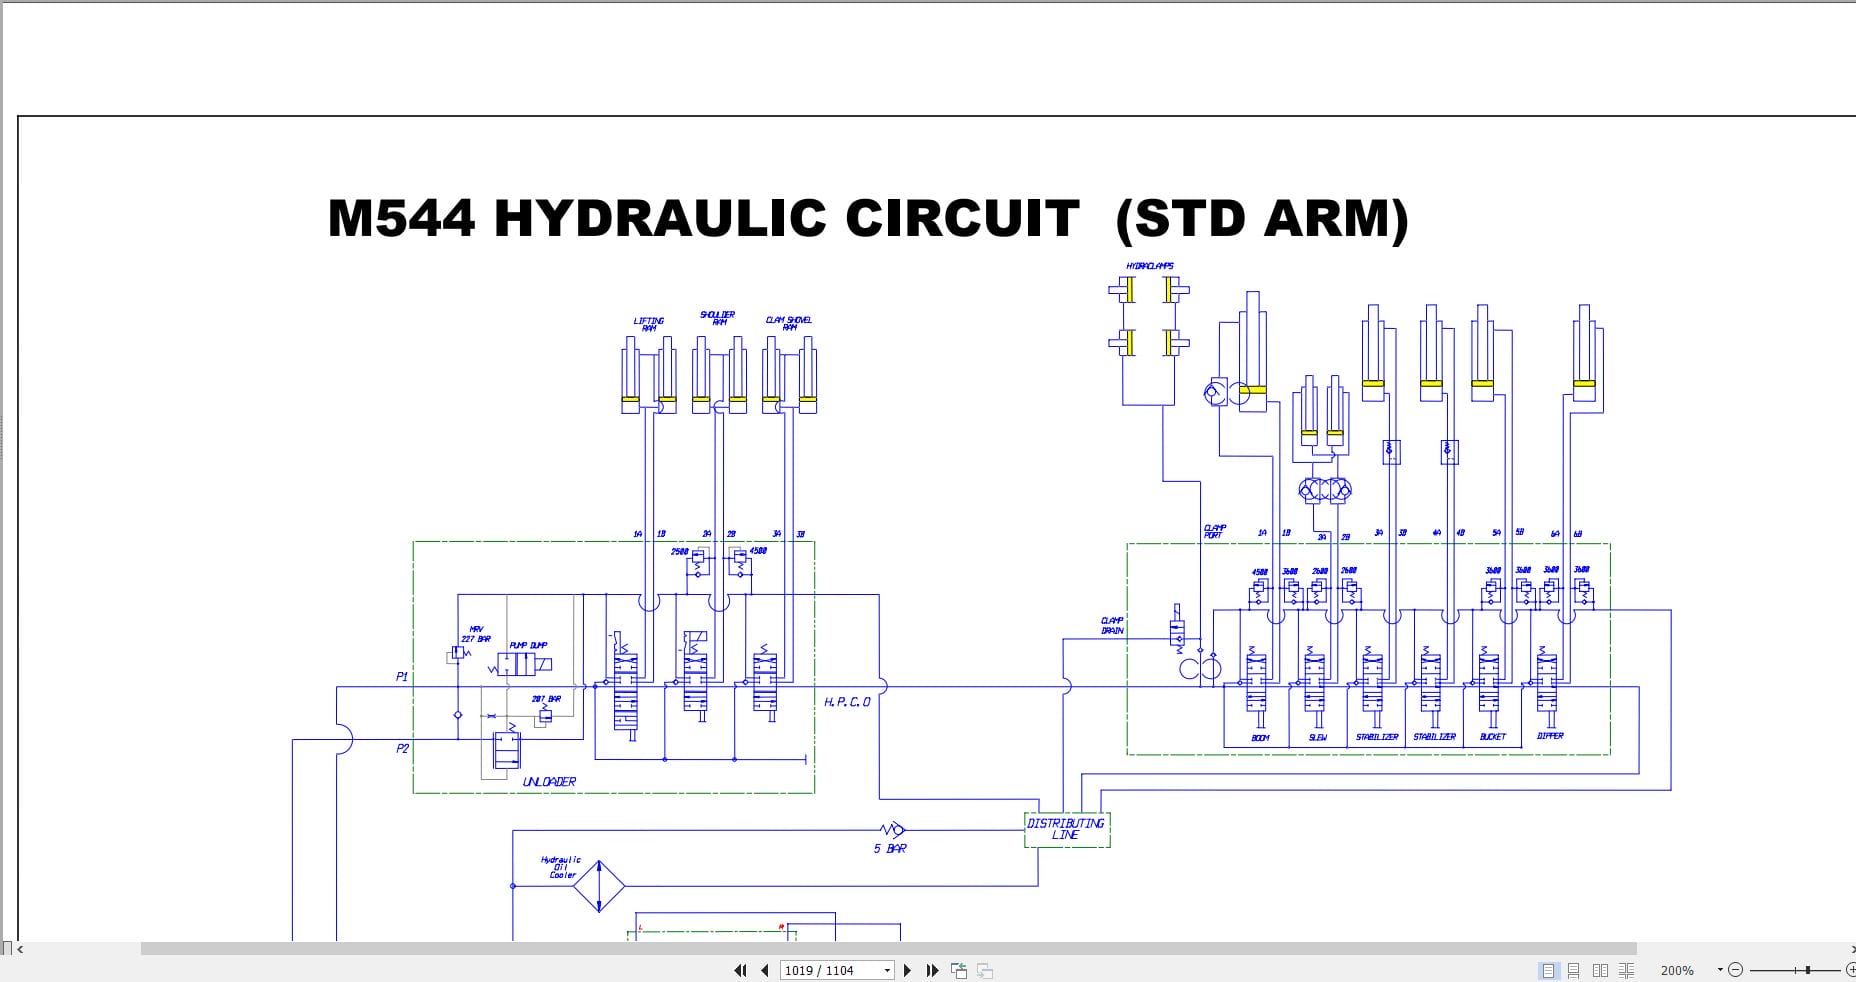The width and height of the screenshot is (1856, 982).
Task: Go to the previous page
Action: click(765, 970)
